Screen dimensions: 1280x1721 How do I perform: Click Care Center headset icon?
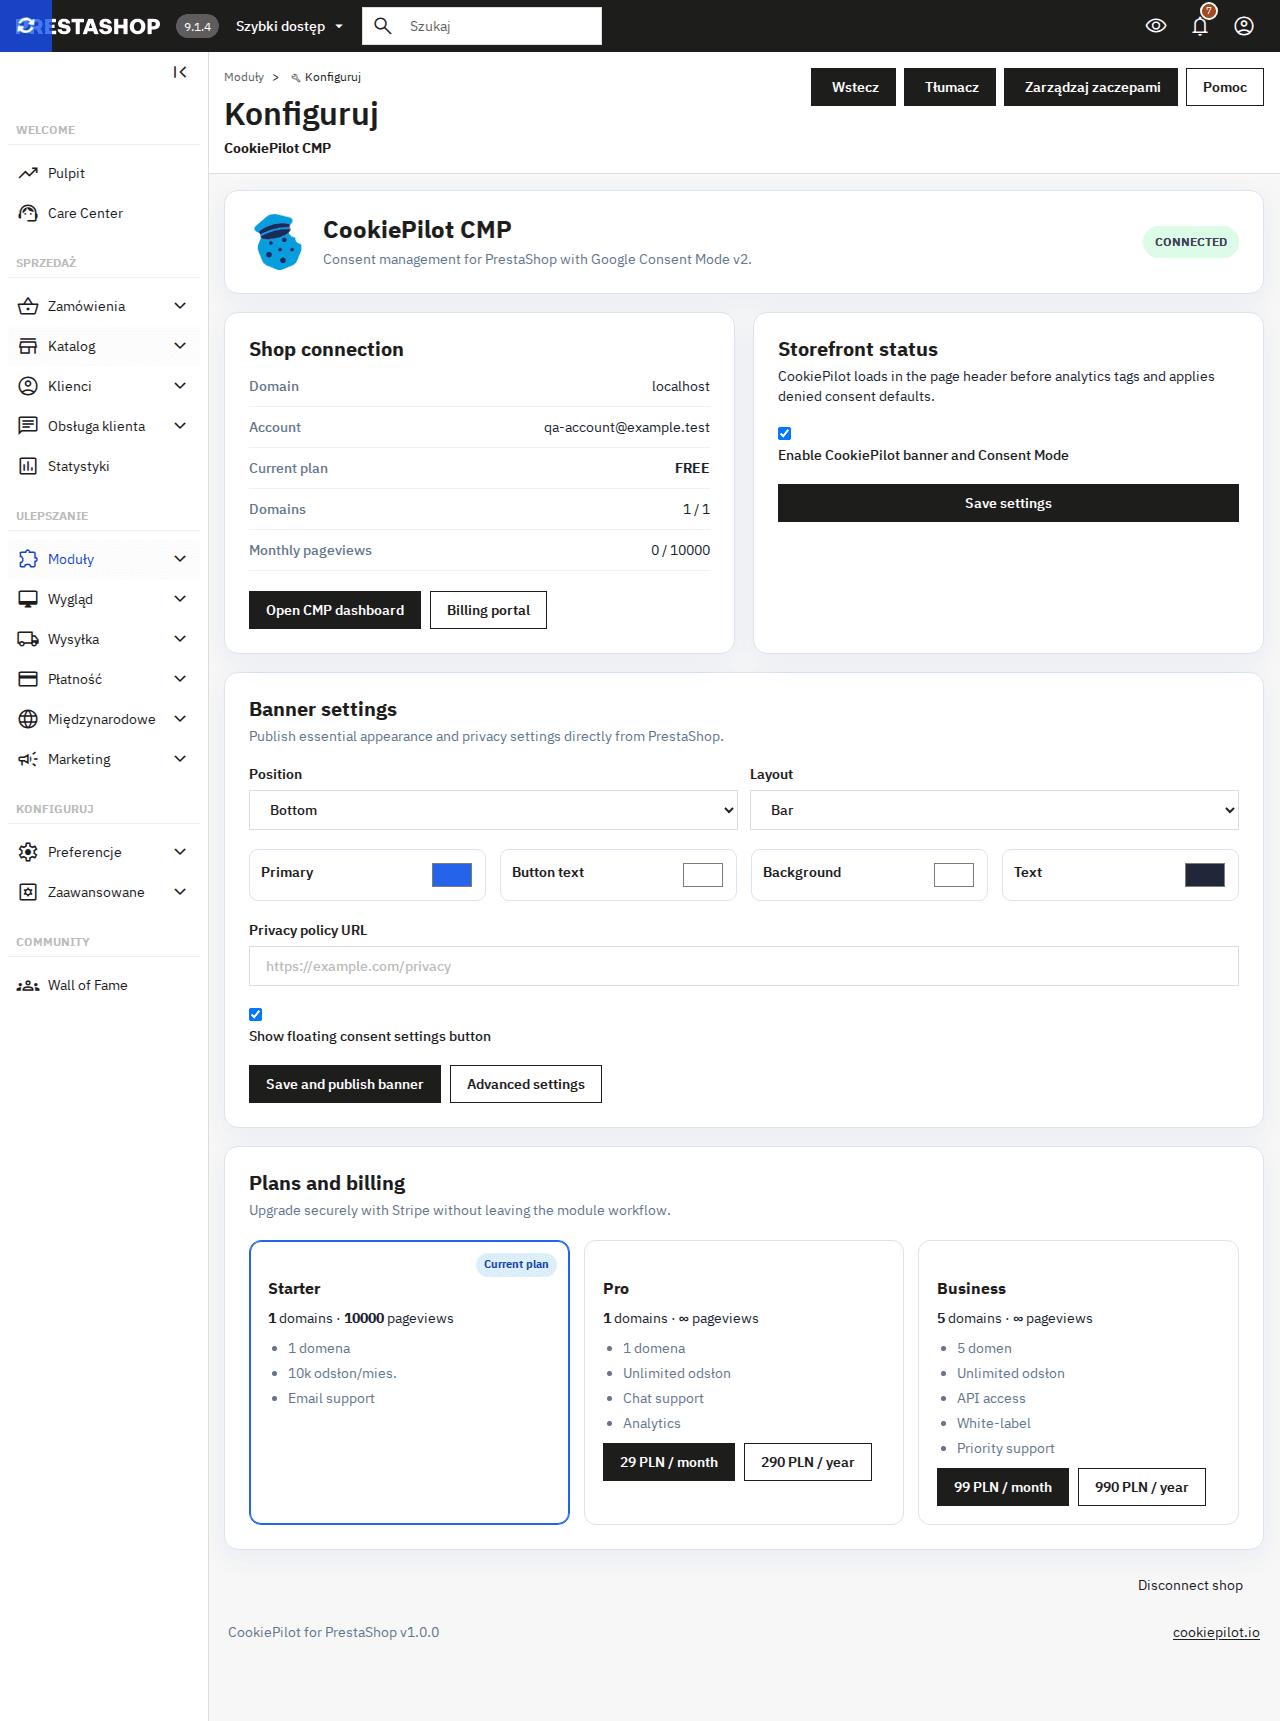pos(28,213)
